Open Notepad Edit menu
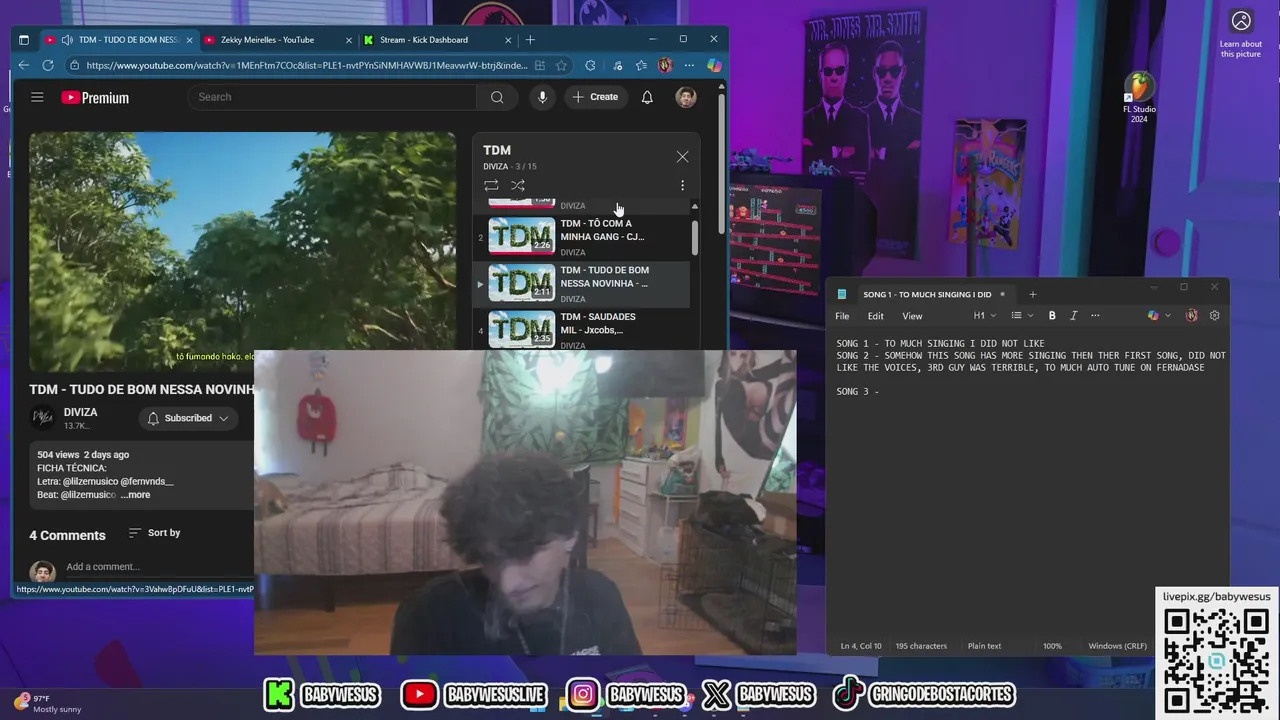1280x720 pixels. [x=876, y=316]
